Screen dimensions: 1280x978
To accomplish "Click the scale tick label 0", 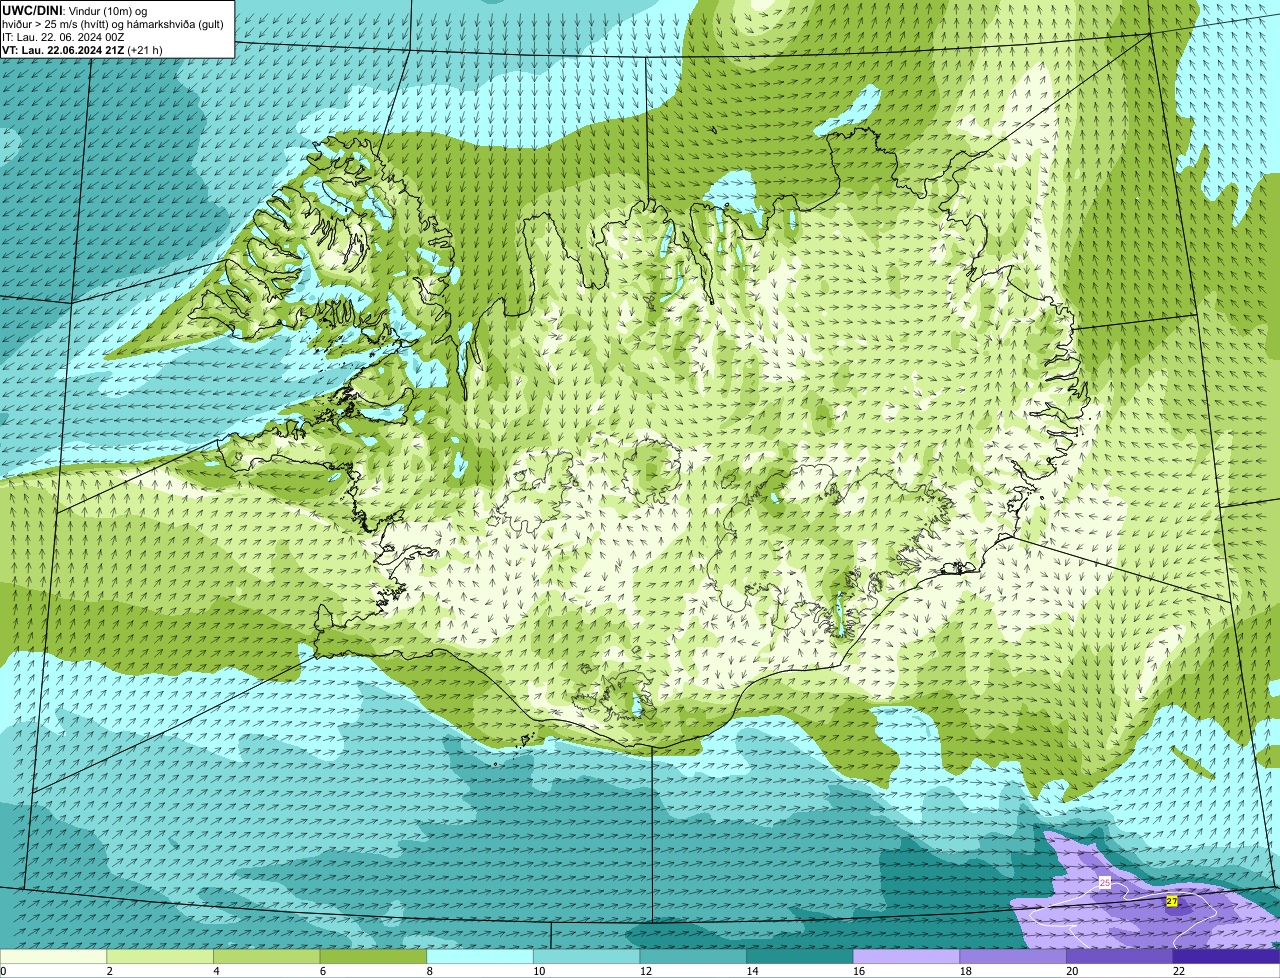I will (x=4, y=971).
